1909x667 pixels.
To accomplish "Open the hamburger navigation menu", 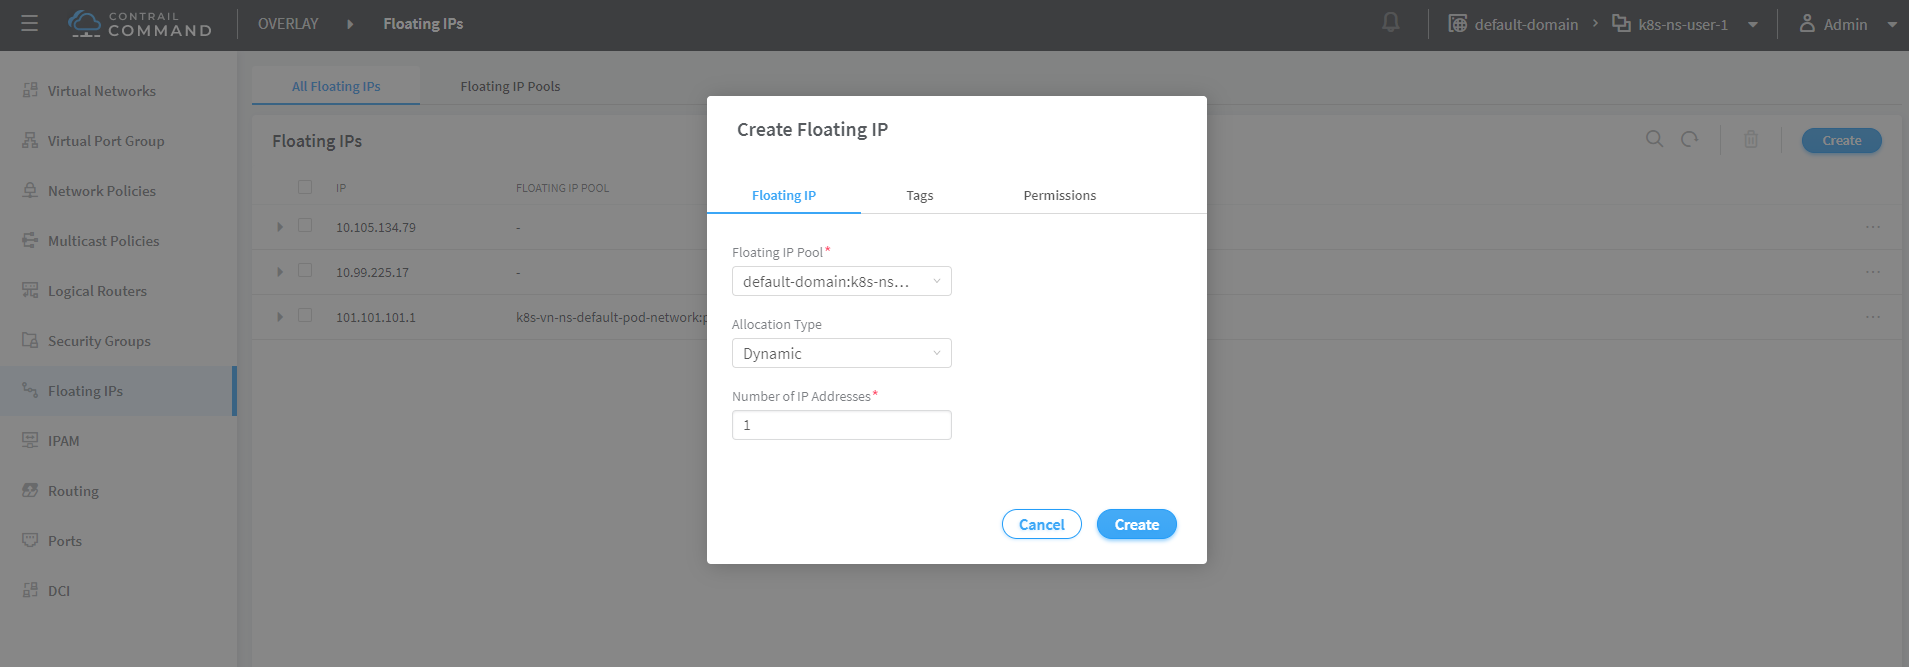I will [x=30, y=23].
